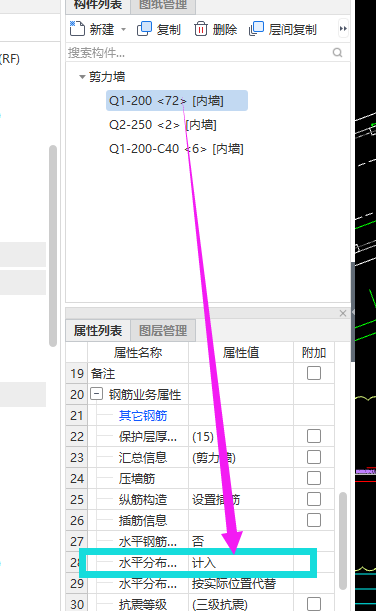
Task: Select row number 19
Action: point(77,373)
